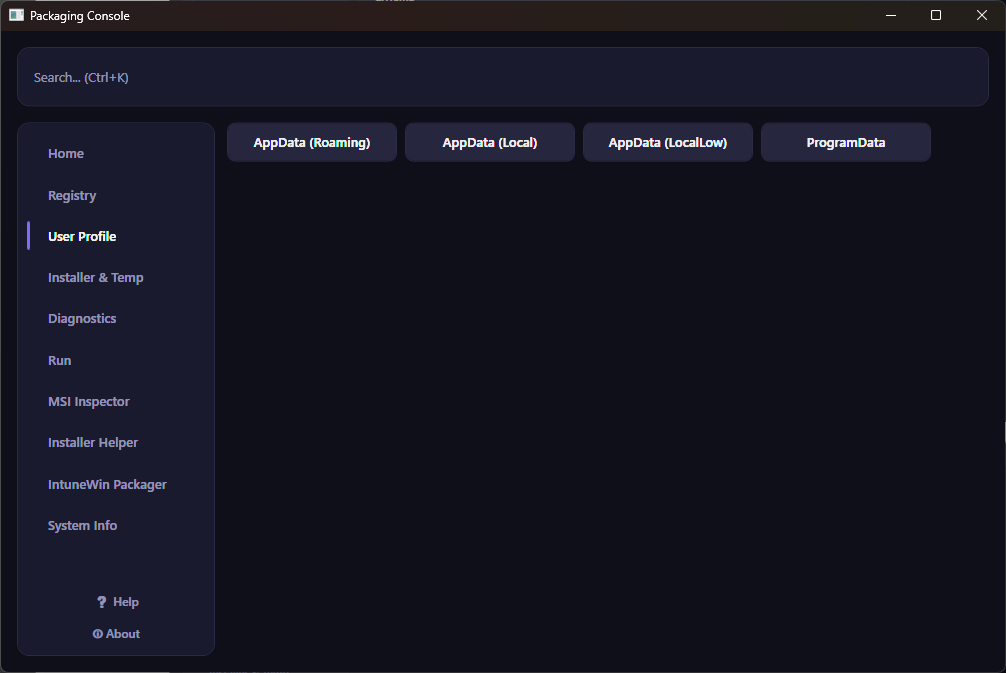Image resolution: width=1006 pixels, height=673 pixels.
Task: Minimize the Packaging Console window
Action: click(891, 15)
